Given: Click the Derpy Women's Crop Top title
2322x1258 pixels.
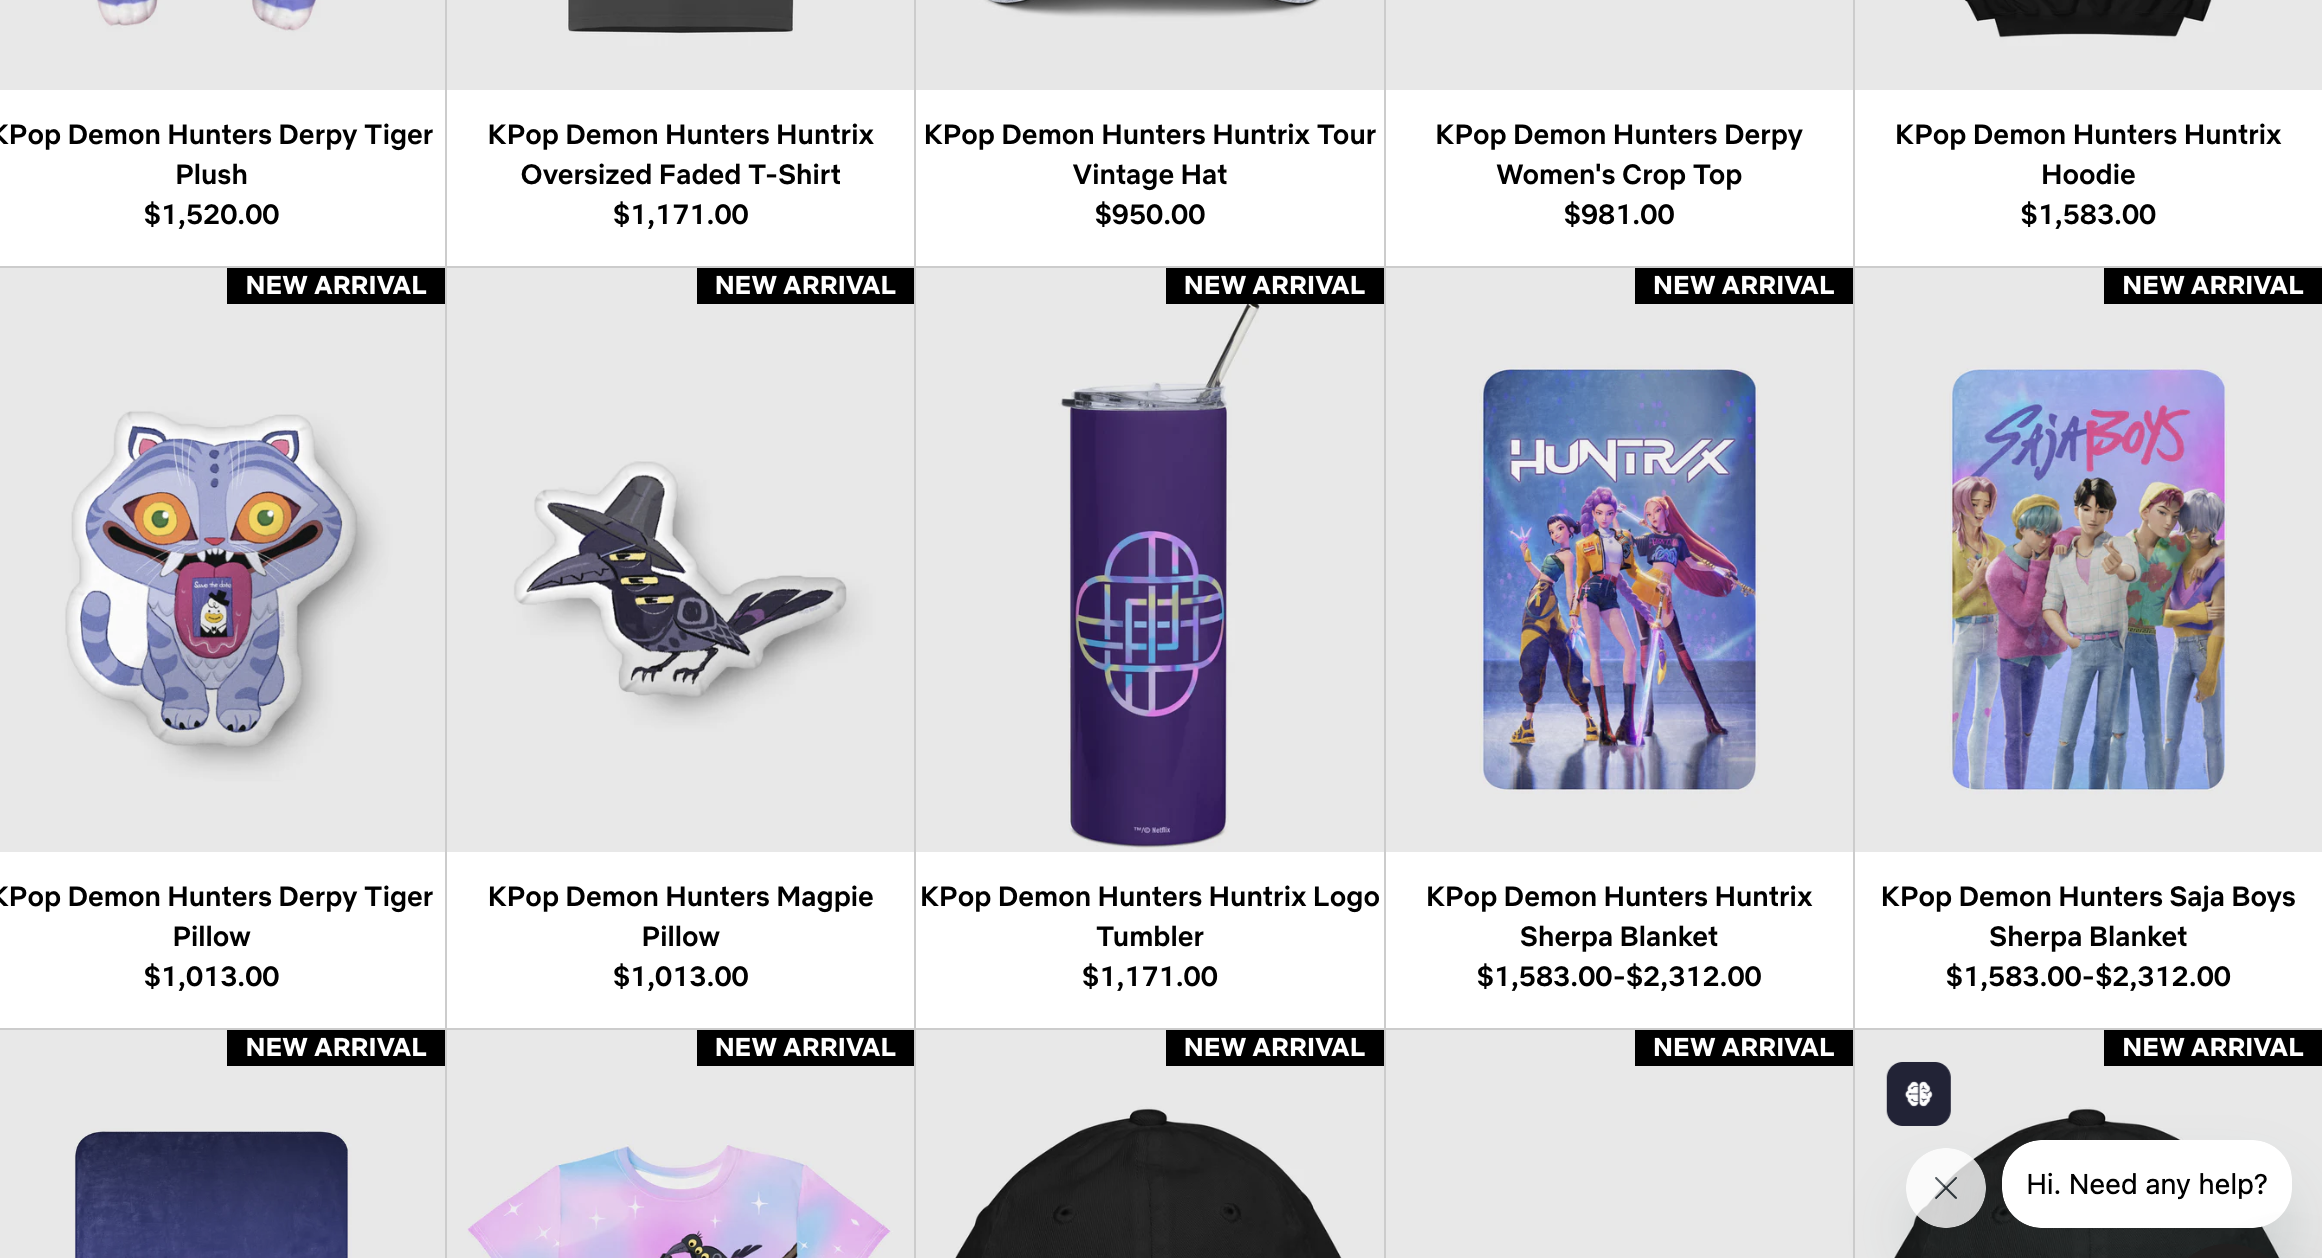Looking at the screenshot, I should 1619,154.
